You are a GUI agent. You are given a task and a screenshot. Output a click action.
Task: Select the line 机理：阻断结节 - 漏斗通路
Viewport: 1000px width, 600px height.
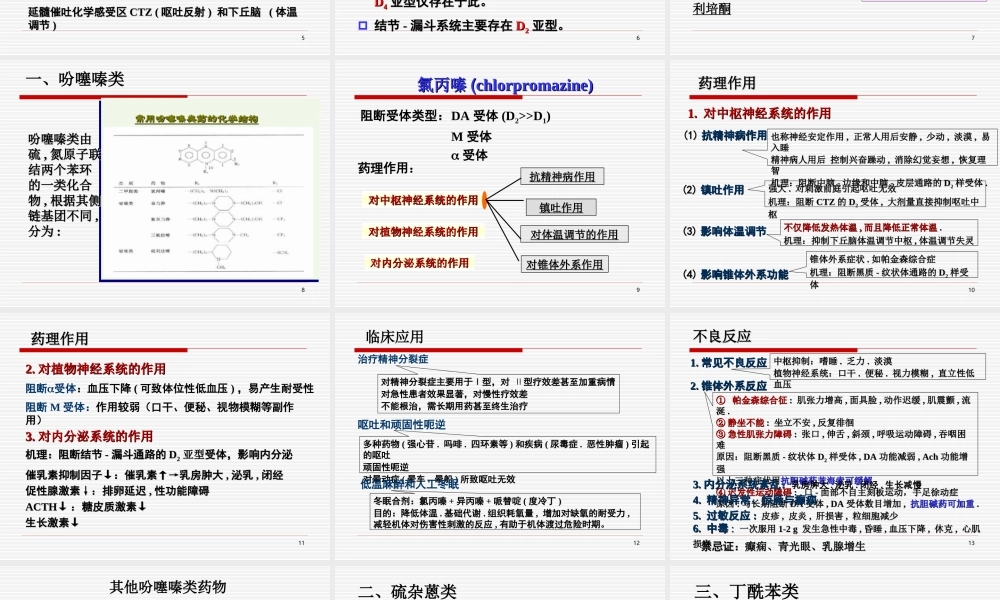click(x=159, y=455)
